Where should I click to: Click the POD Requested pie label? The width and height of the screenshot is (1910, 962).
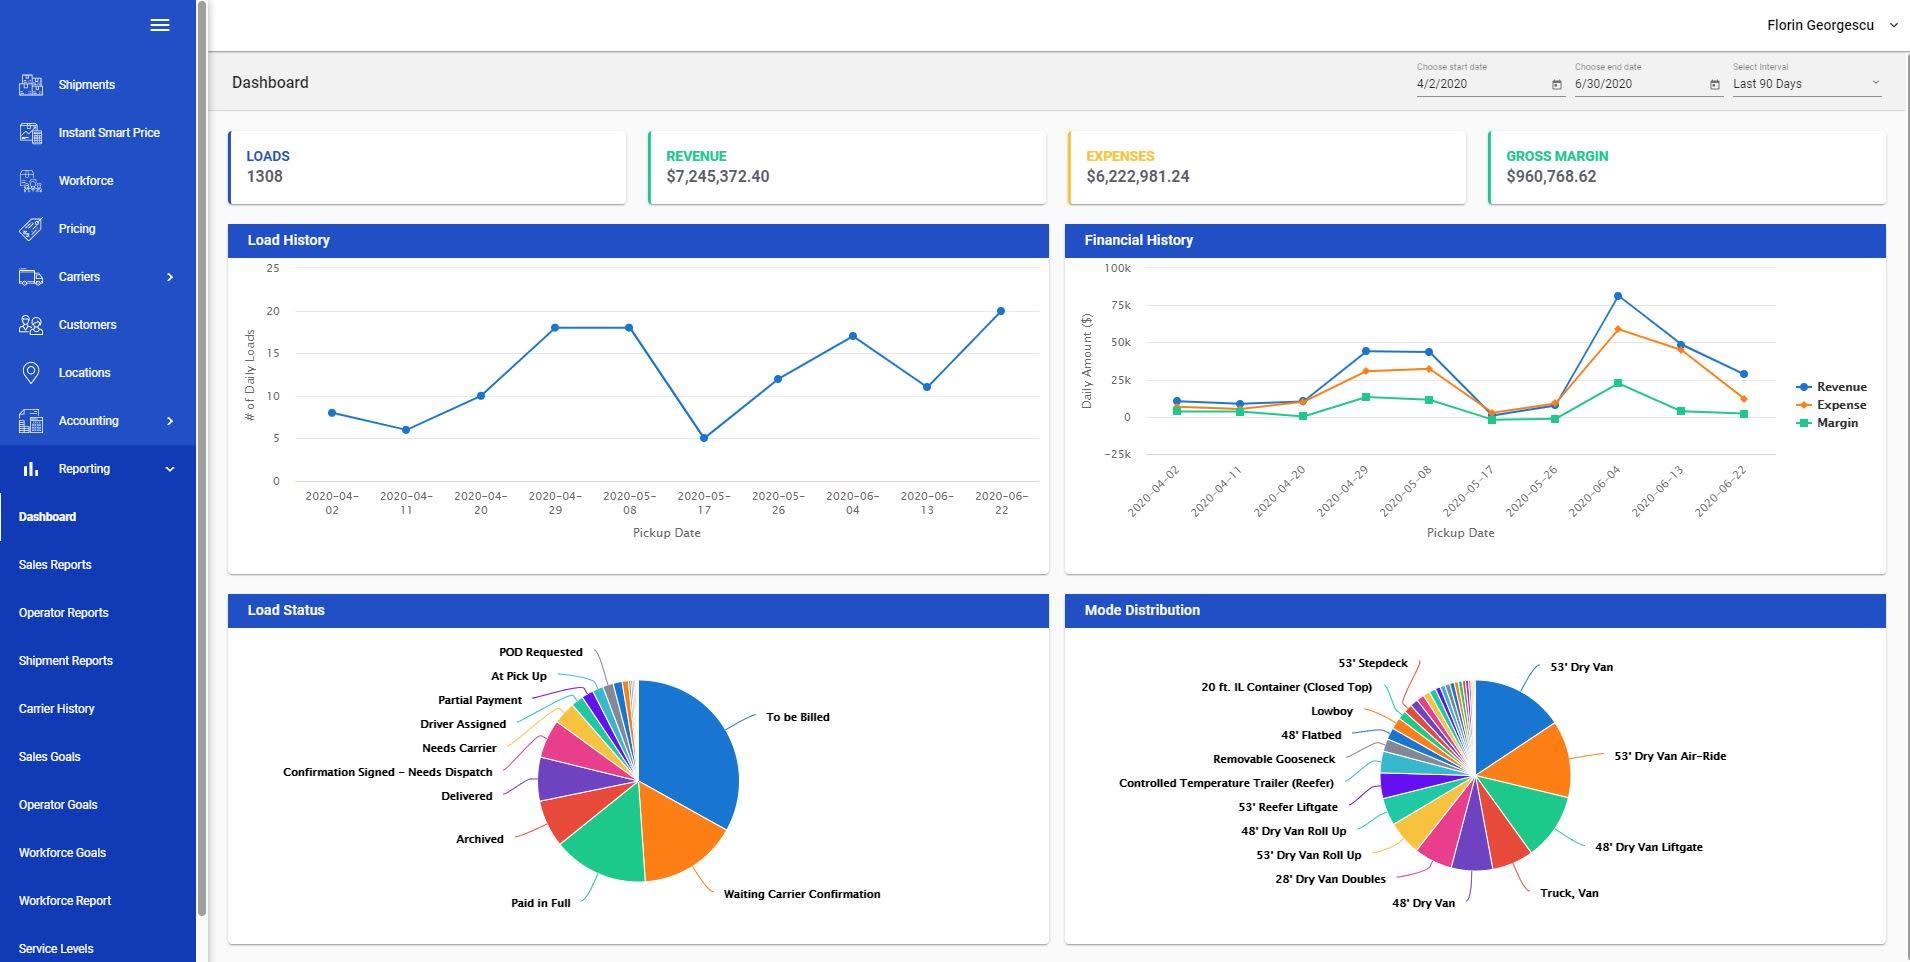pos(541,652)
